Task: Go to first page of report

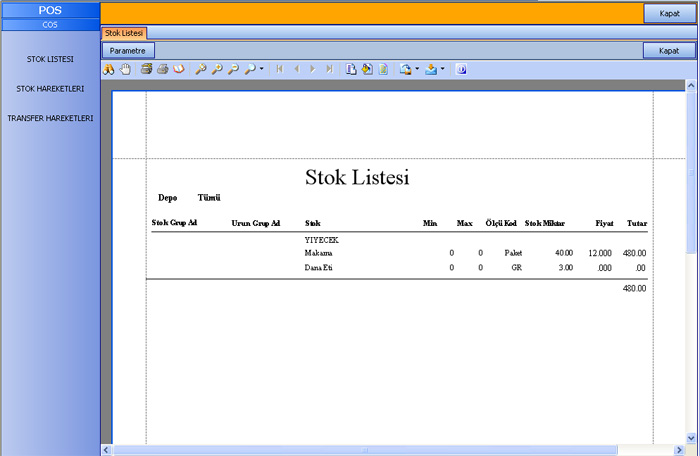Action: pyautogui.click(x=280, y=69)
